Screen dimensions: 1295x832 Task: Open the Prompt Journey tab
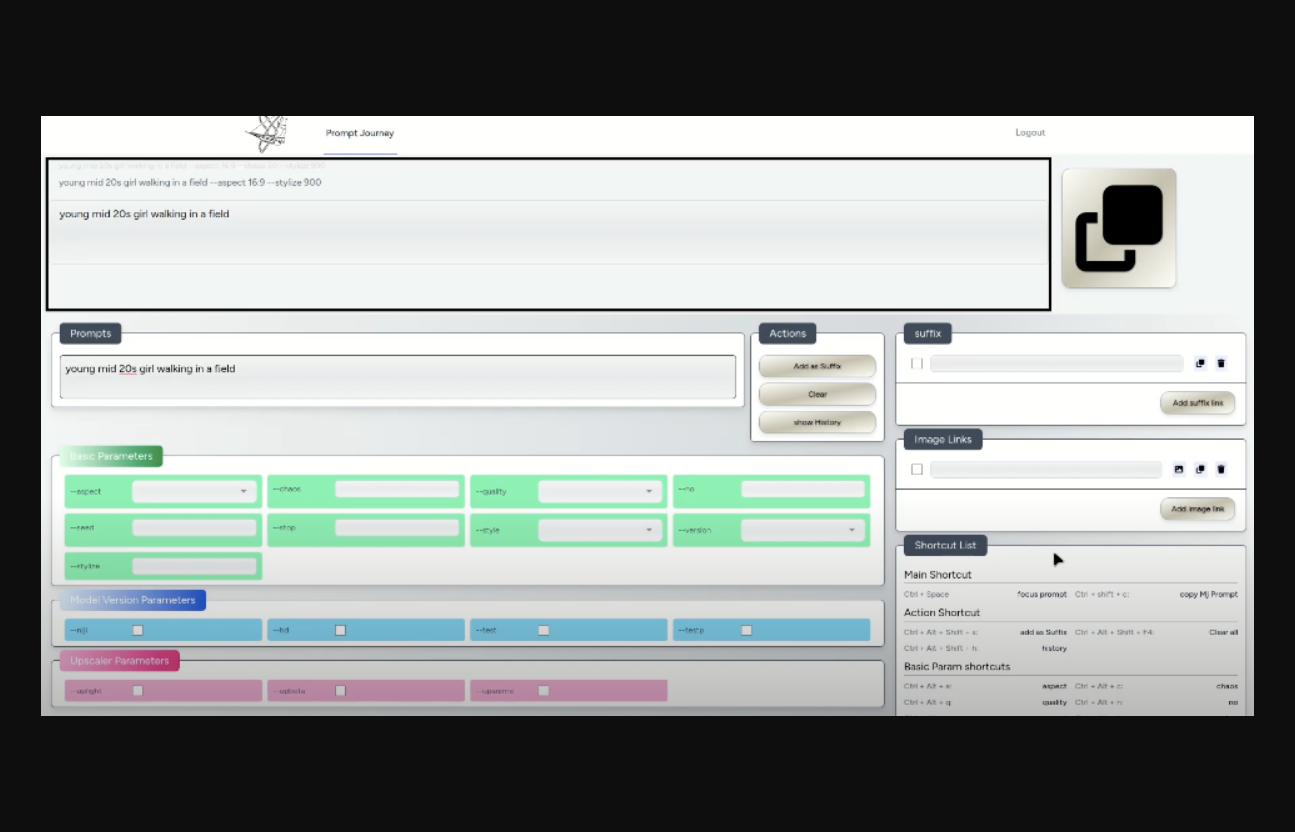360,133
